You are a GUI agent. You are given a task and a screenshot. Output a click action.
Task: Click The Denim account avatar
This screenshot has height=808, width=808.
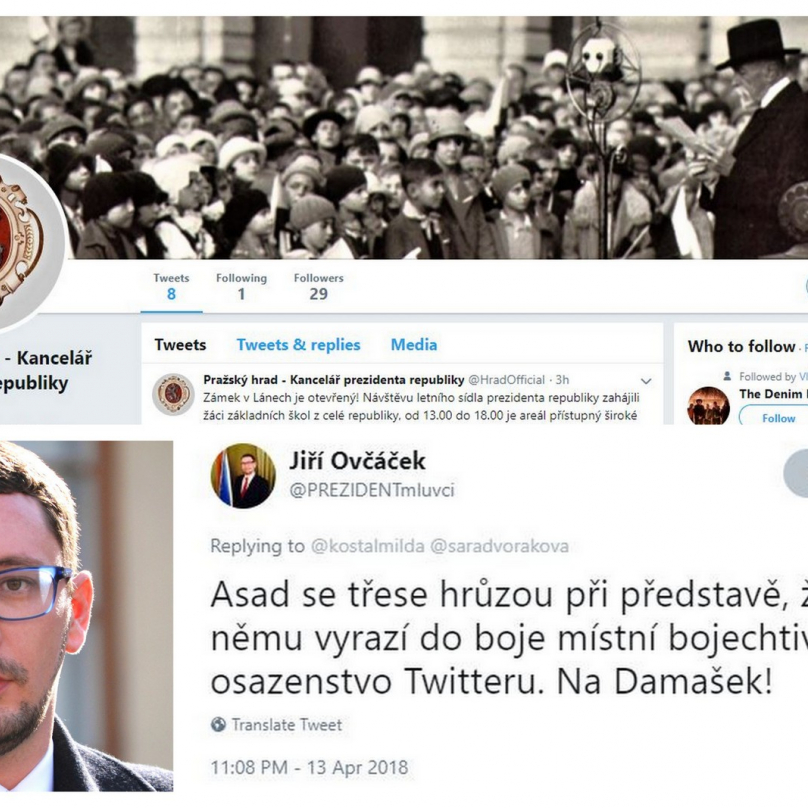point(708,406)
